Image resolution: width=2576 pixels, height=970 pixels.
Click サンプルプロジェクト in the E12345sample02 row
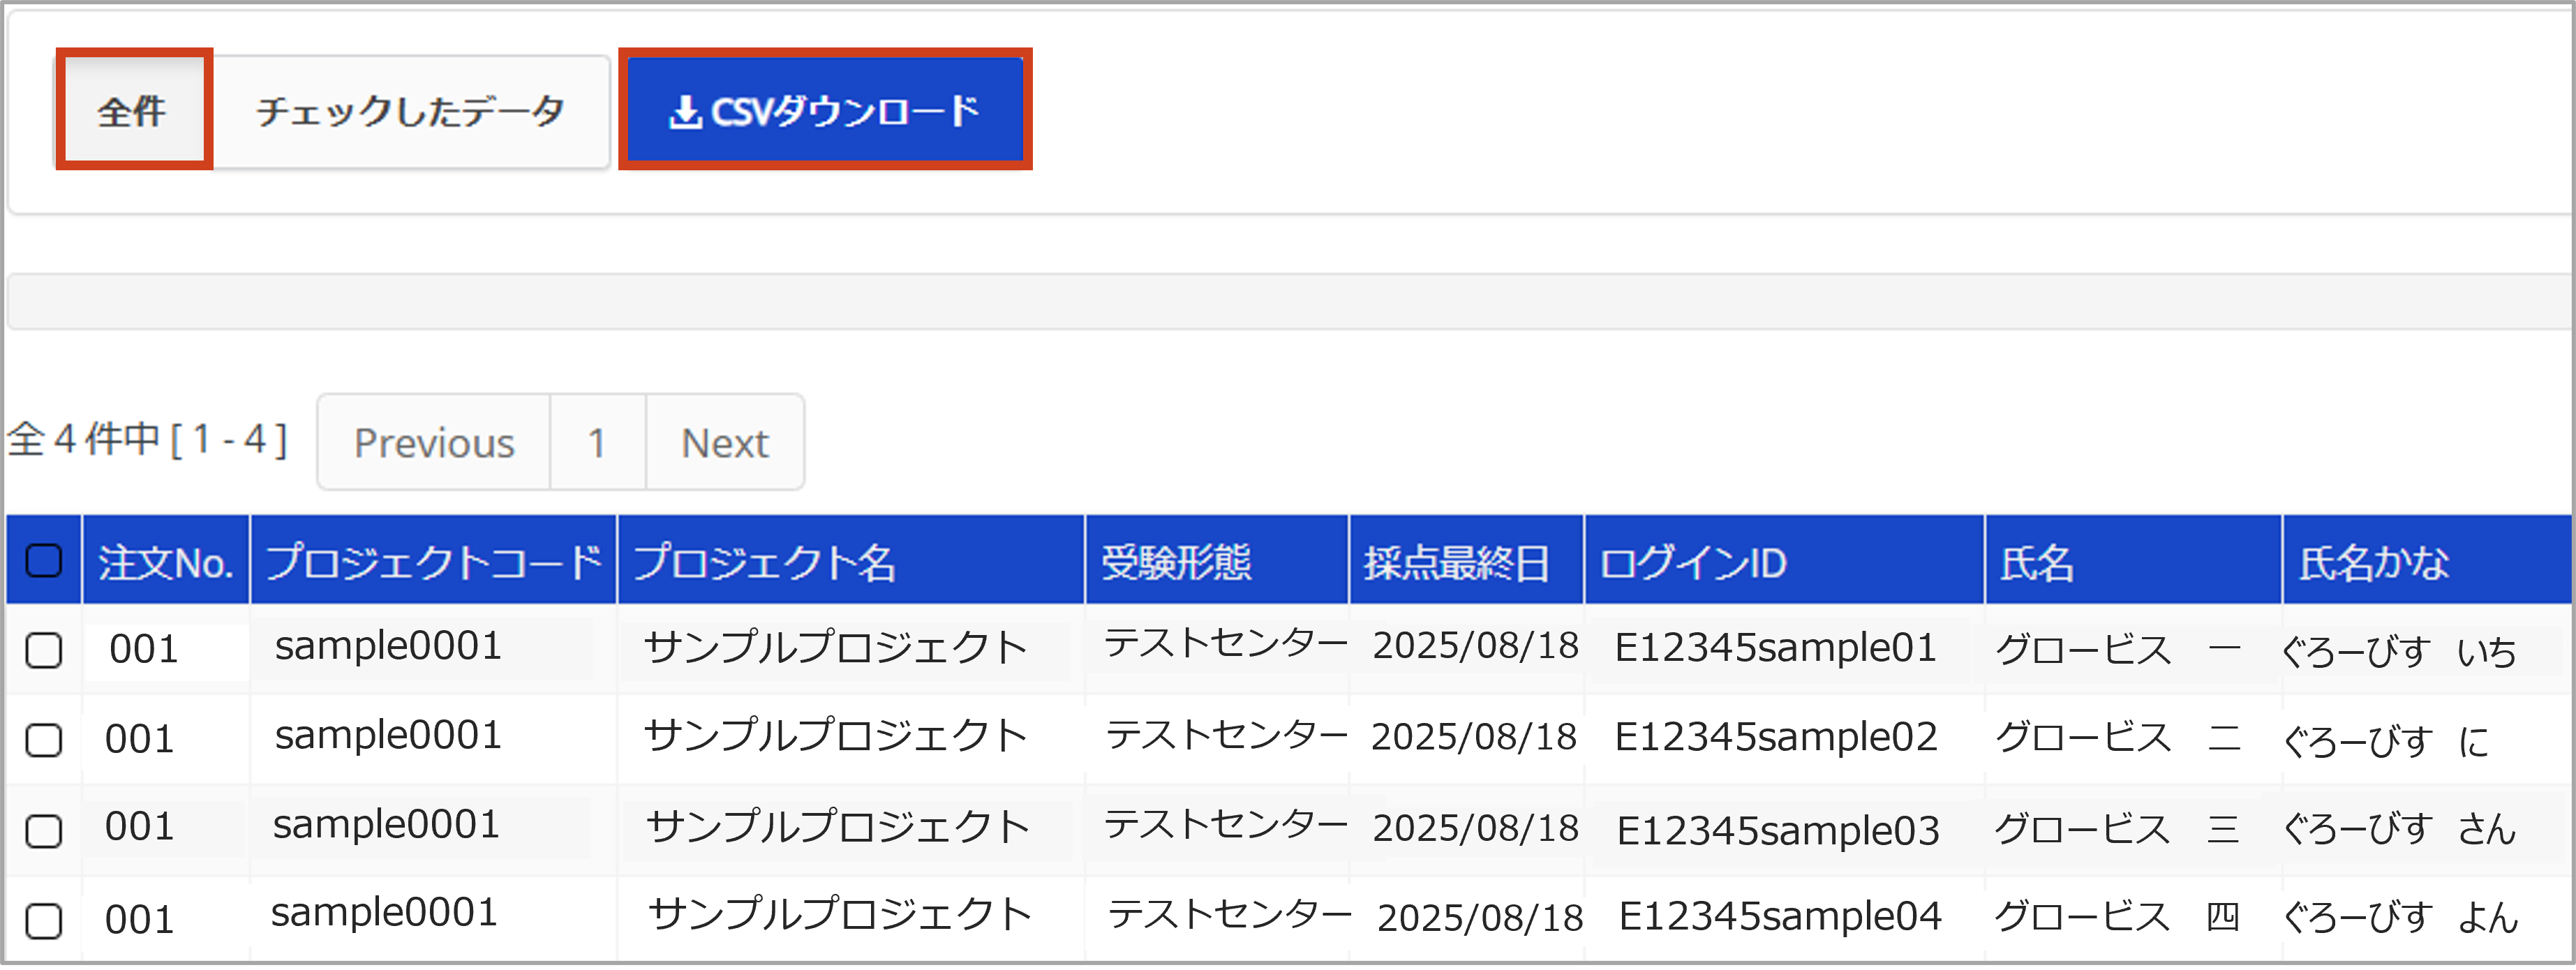[836, 737]
